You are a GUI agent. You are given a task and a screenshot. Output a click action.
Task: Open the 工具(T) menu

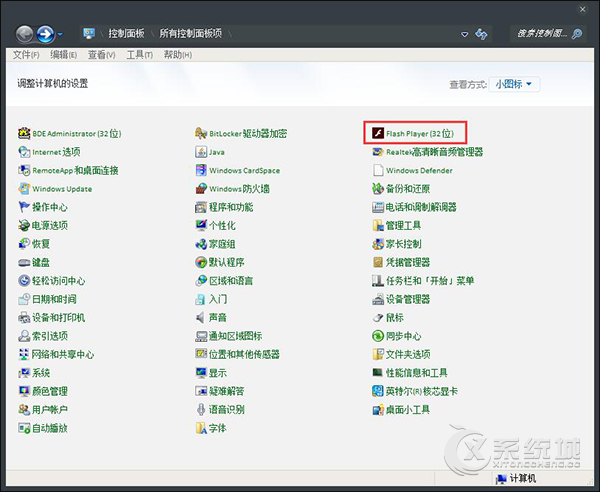(140, 55)
